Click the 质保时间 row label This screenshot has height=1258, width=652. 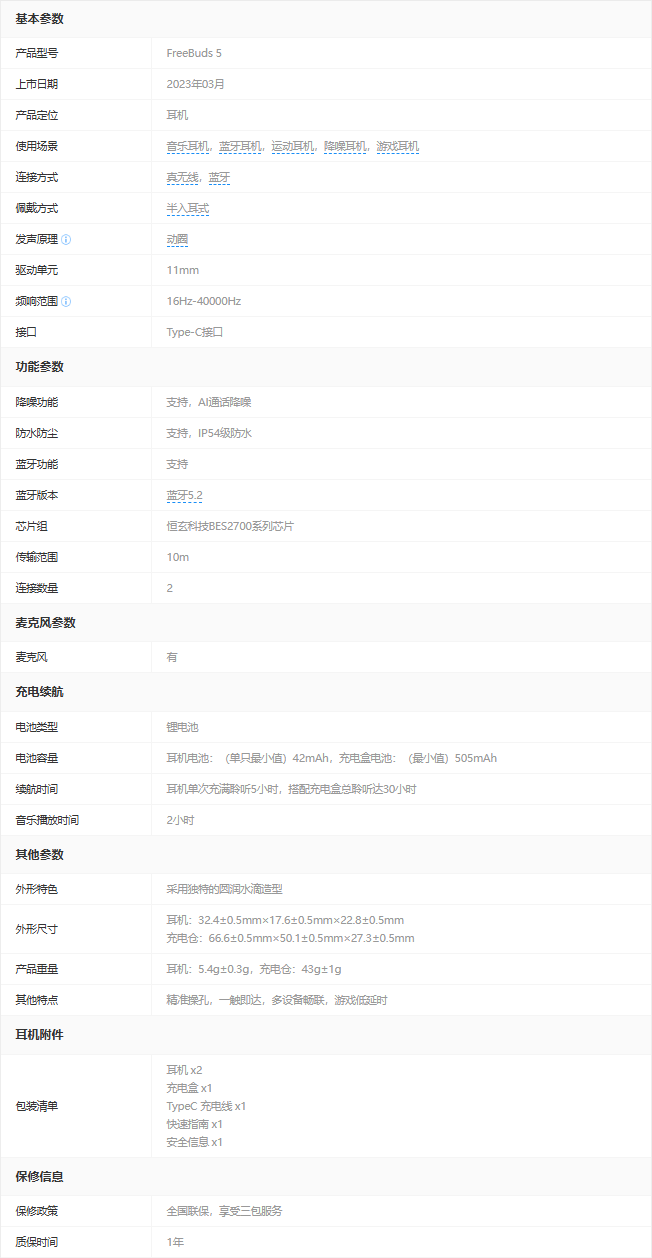coord(37,1242)
